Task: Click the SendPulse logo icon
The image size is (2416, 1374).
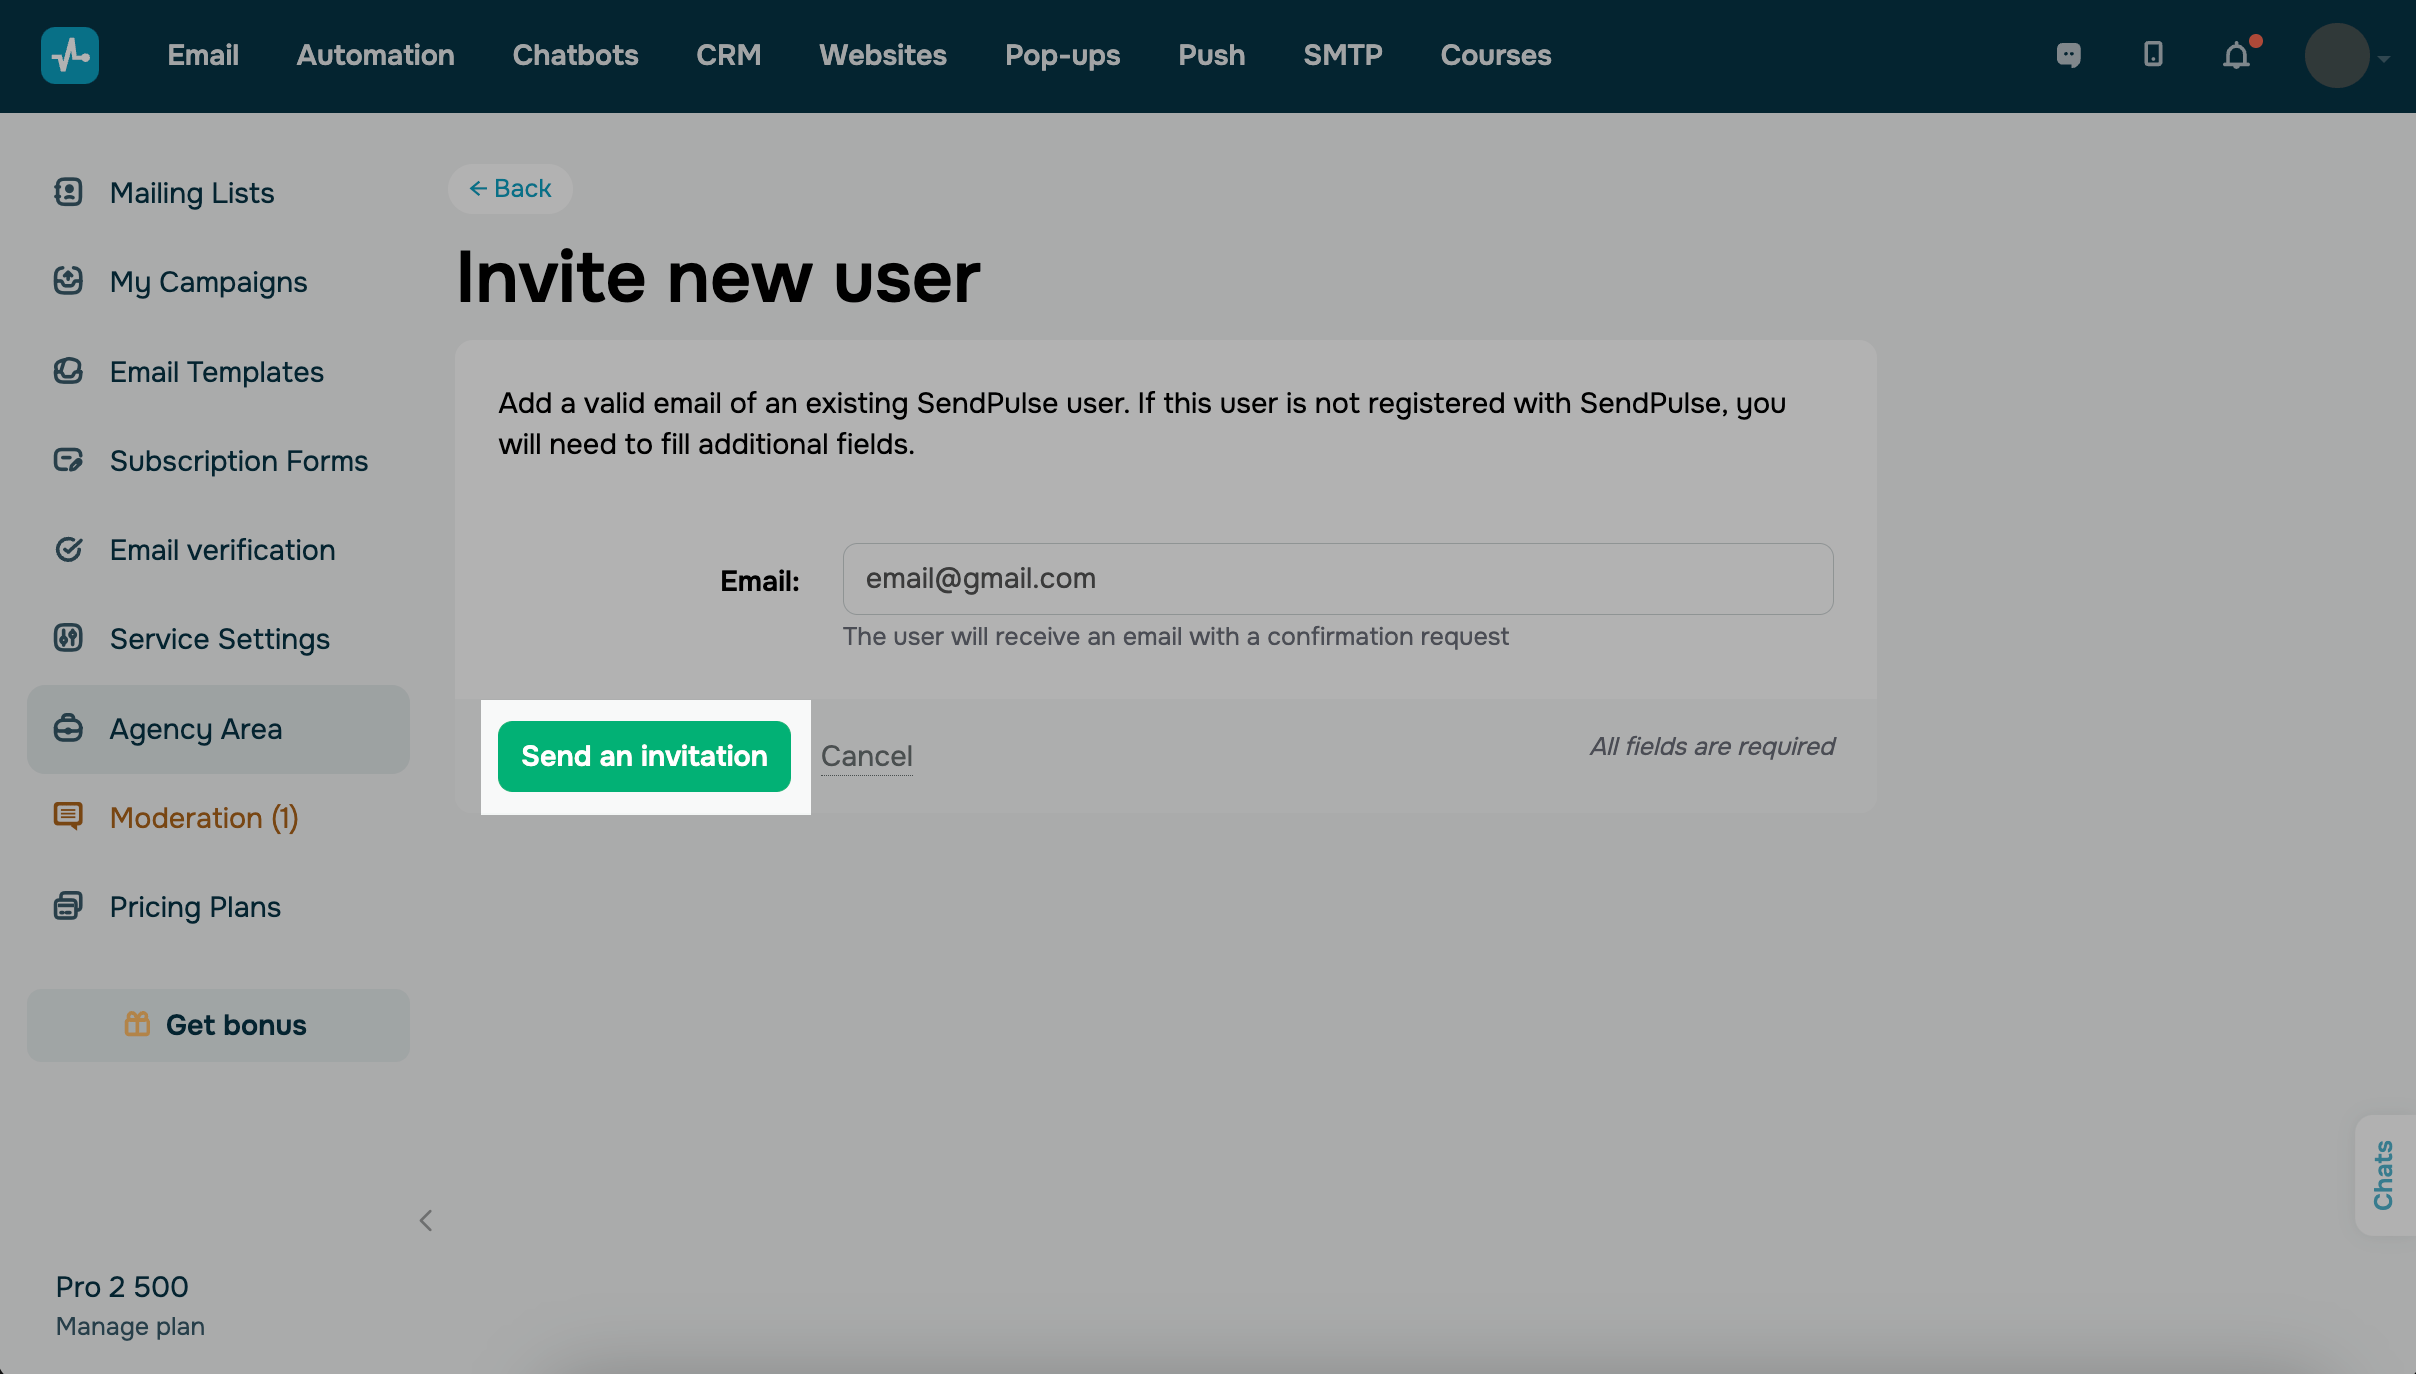Action: coord(69,55)
